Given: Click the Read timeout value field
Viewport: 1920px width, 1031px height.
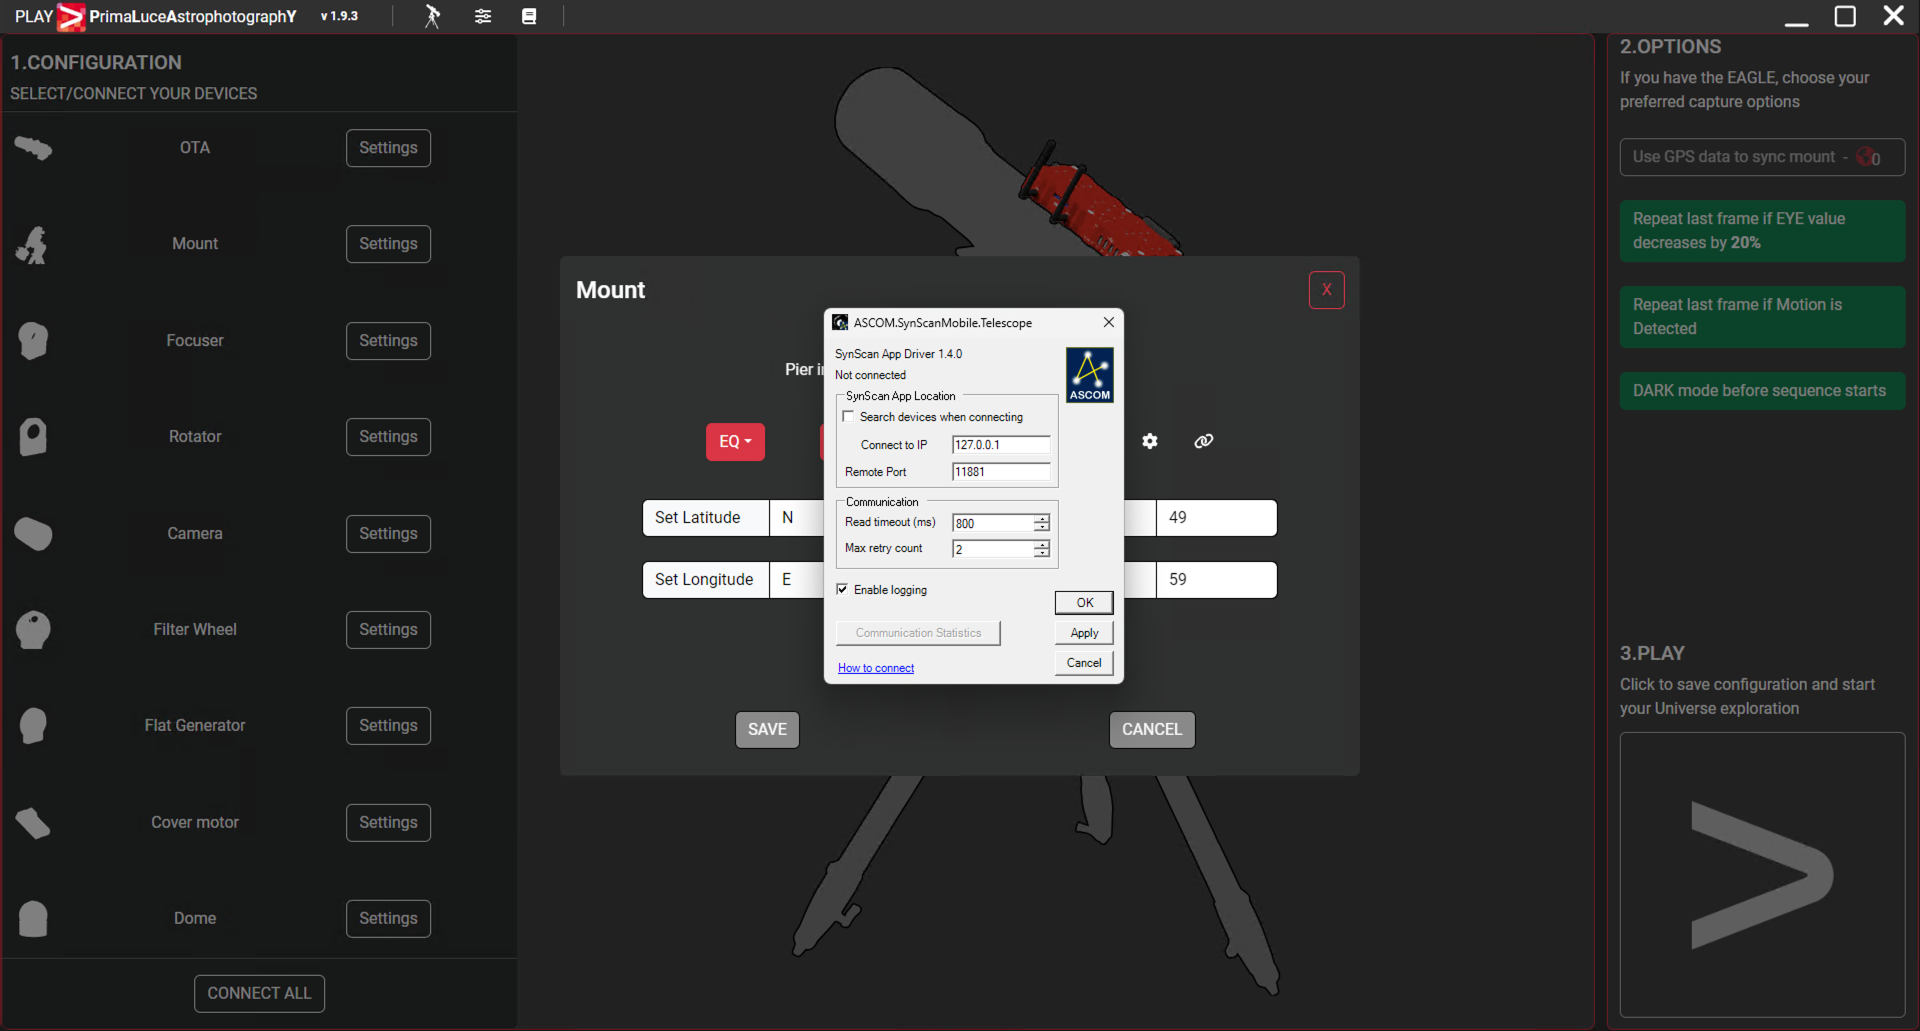Looking at the screenshot, I should point(992,523).
